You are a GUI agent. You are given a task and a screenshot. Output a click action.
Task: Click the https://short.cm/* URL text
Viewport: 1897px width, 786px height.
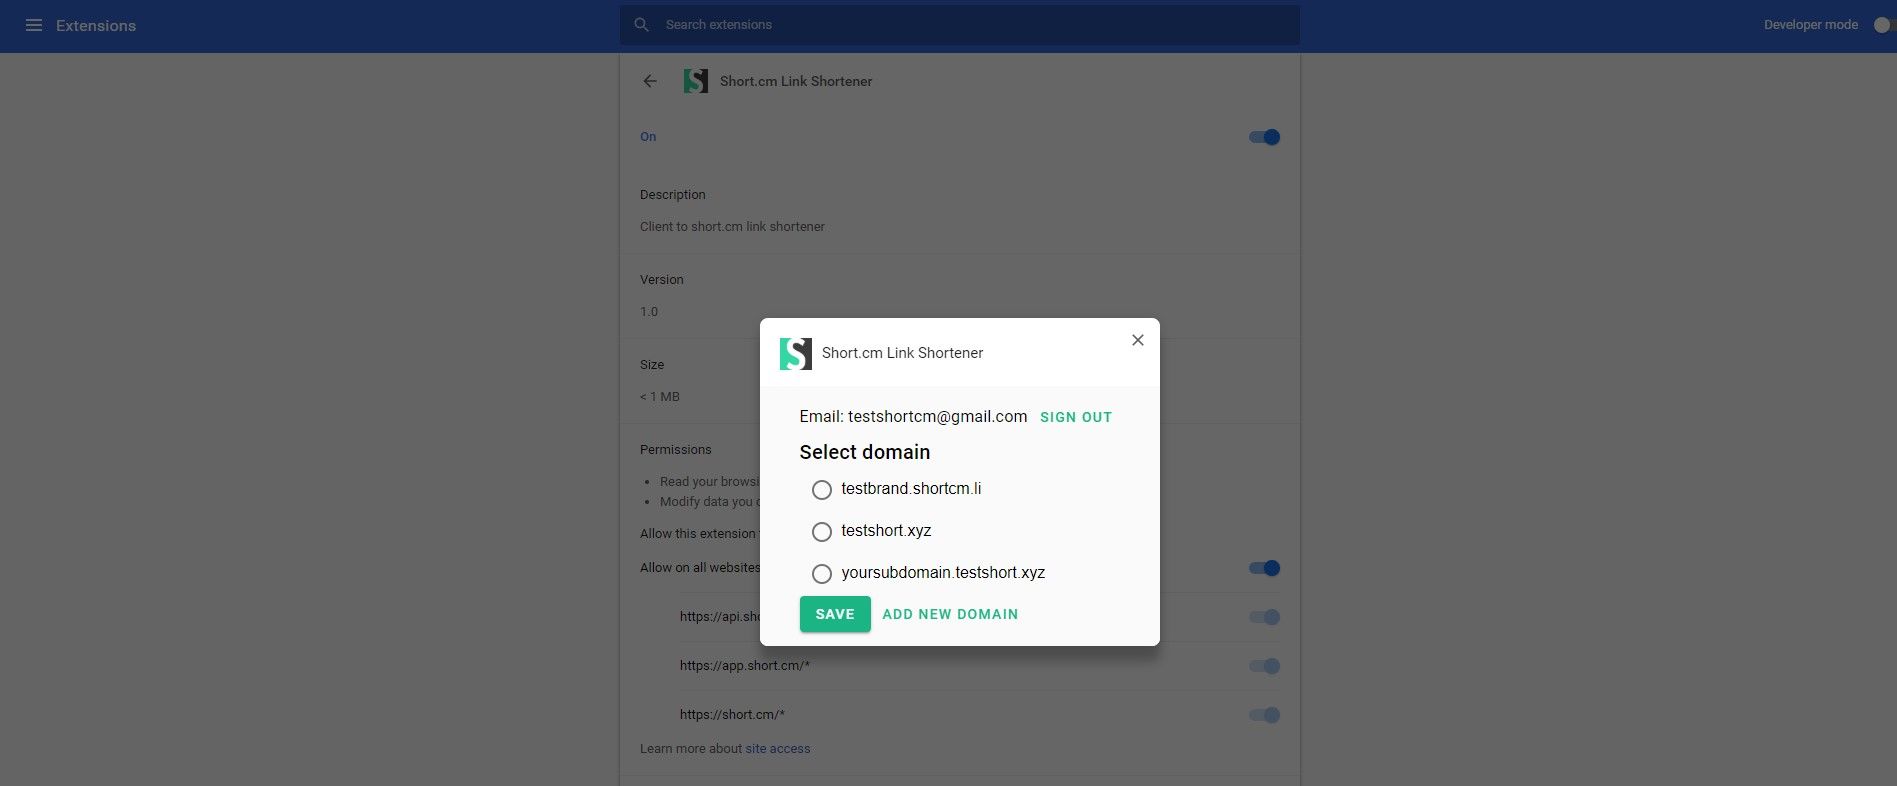(x=732, y=715)
